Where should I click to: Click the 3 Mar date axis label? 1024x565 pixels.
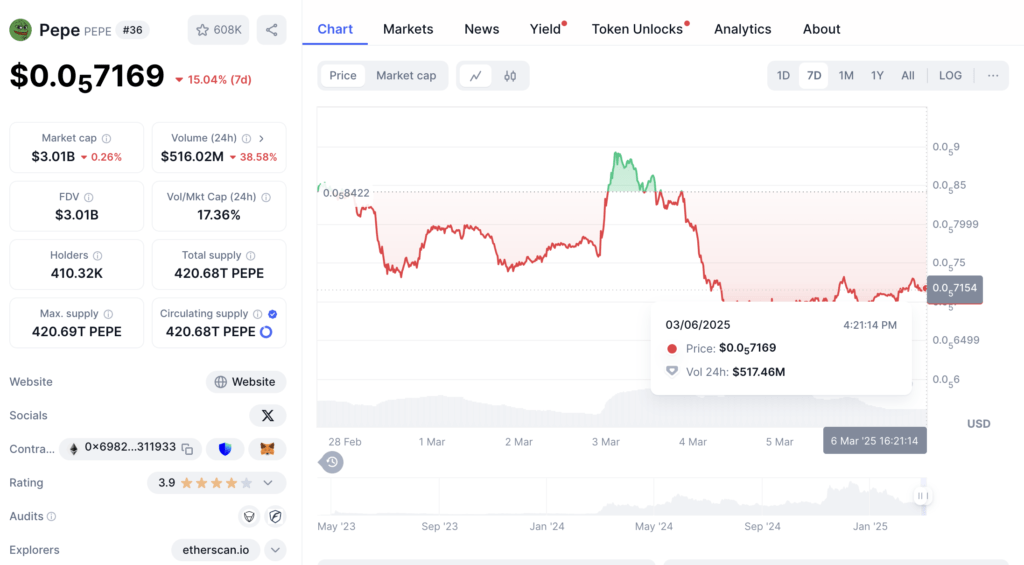click(x=605, y=442)
